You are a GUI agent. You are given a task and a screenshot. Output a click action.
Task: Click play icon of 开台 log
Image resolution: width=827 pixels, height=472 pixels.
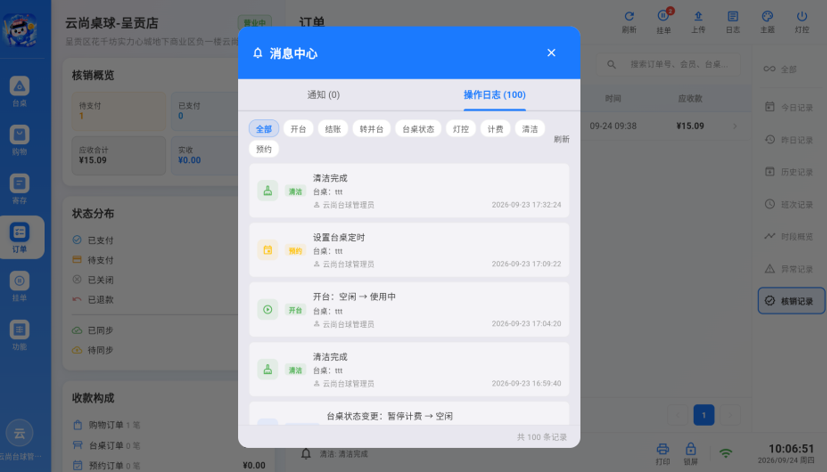267,310
